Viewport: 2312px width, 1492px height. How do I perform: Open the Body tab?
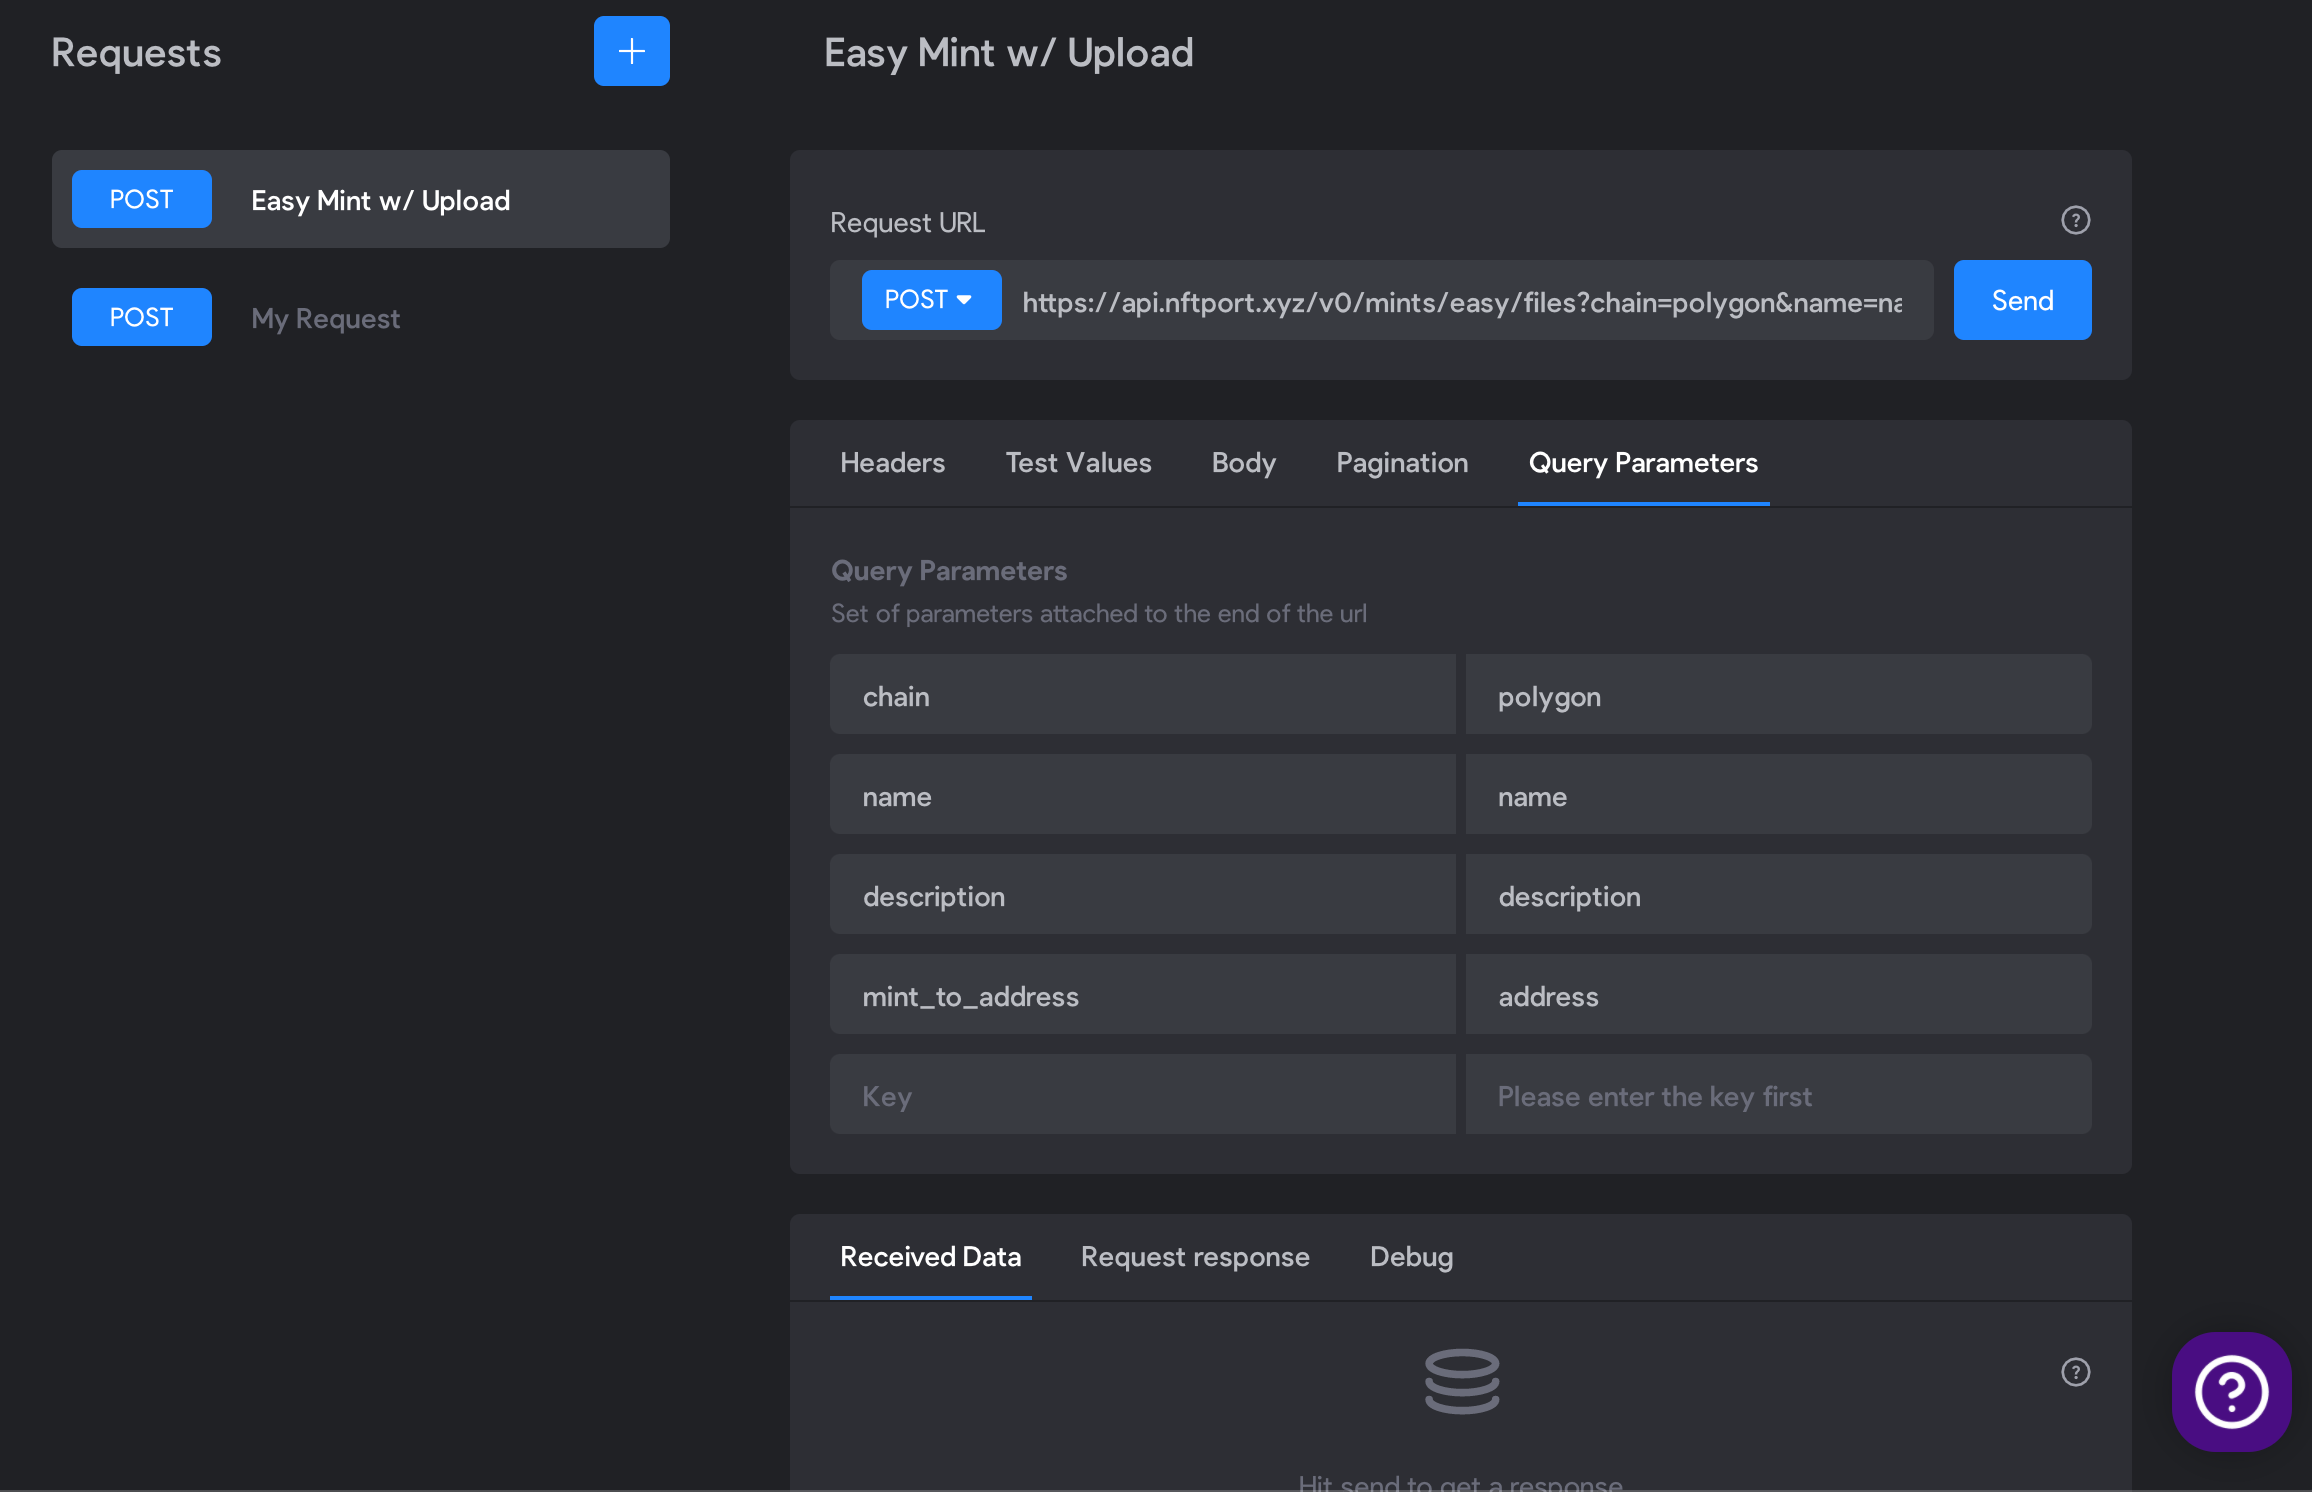[x=1243, y=463]
